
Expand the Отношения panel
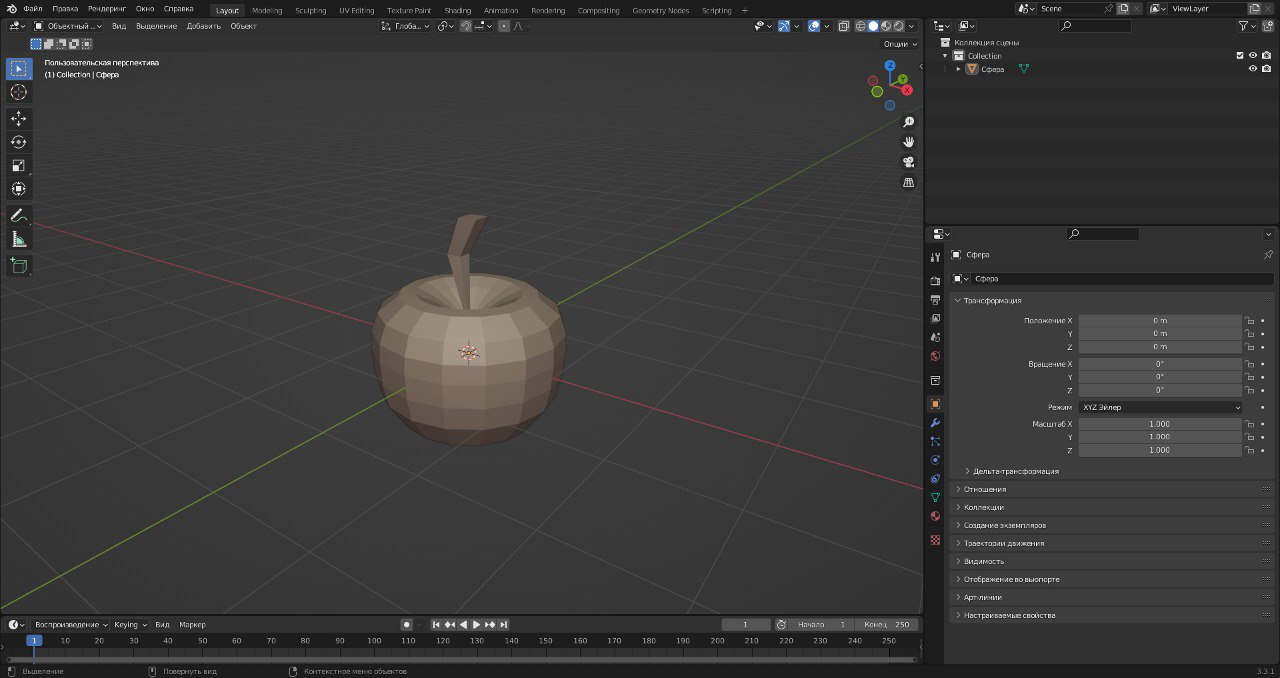click(x=985, y=490)
